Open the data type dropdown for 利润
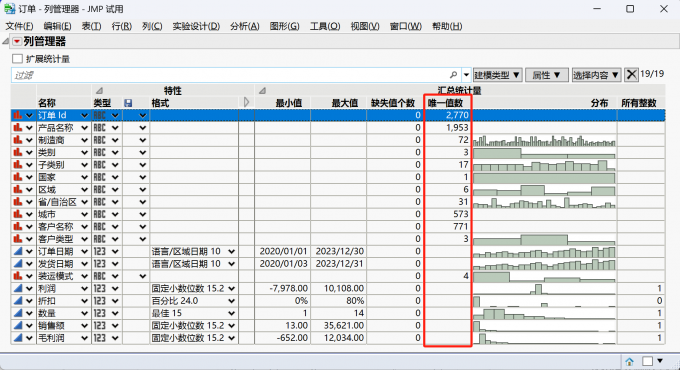The width and height of the screenshot is (680, 370). (x=115, y=288)
